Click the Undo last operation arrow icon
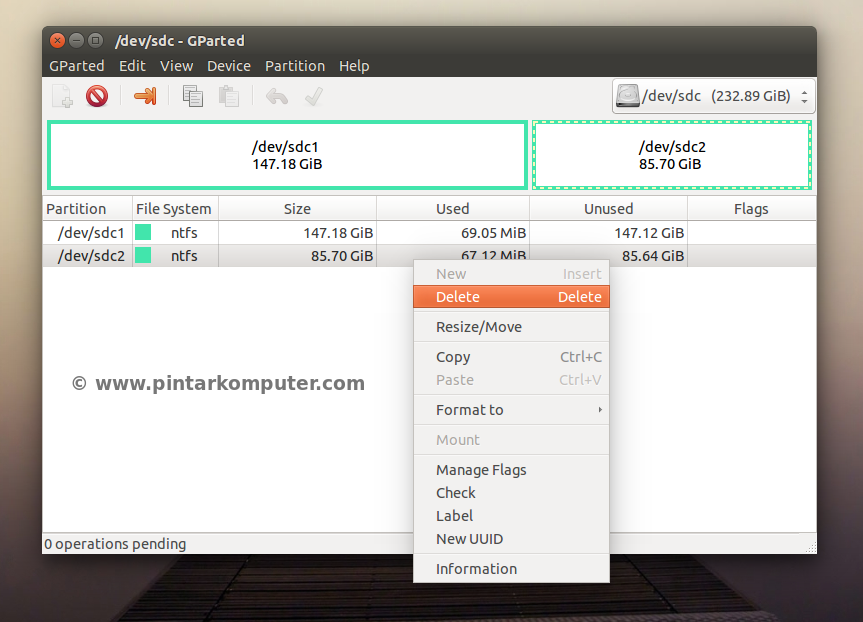863x622 pixels. (x=277, y=97)
